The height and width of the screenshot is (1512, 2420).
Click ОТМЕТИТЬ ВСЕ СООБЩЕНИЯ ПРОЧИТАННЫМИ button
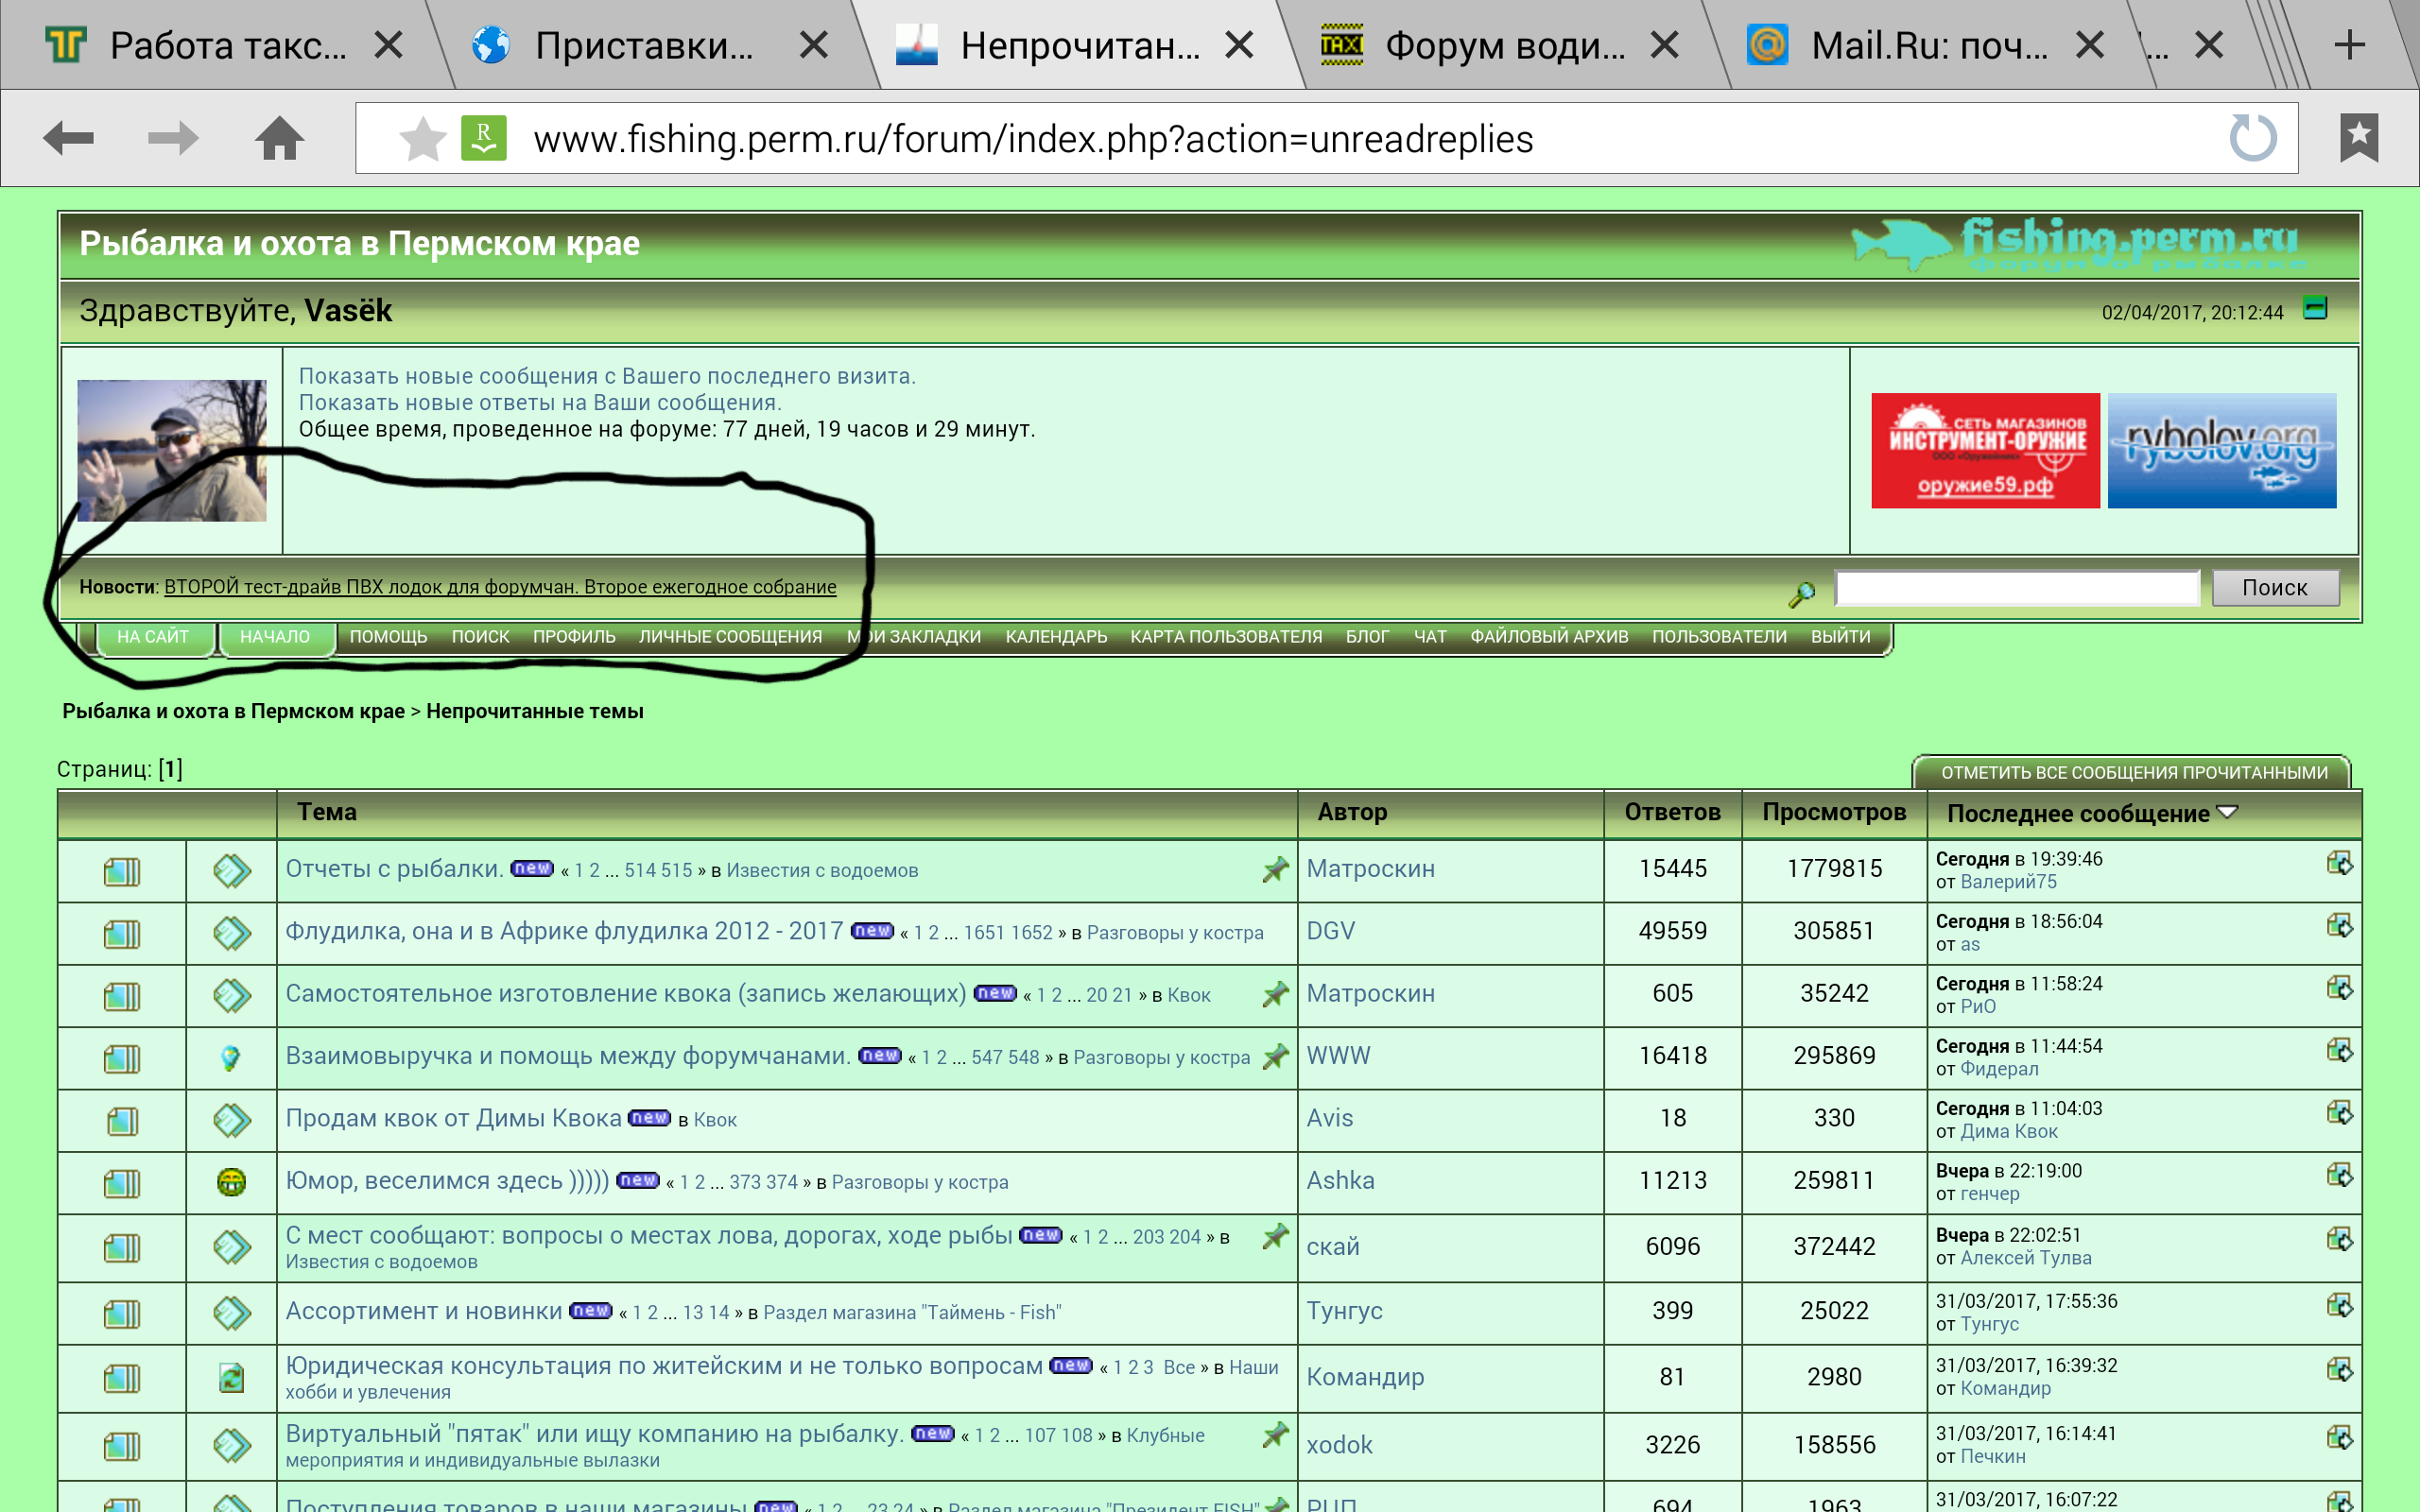pyautogui.click(x=2134, y=772)
